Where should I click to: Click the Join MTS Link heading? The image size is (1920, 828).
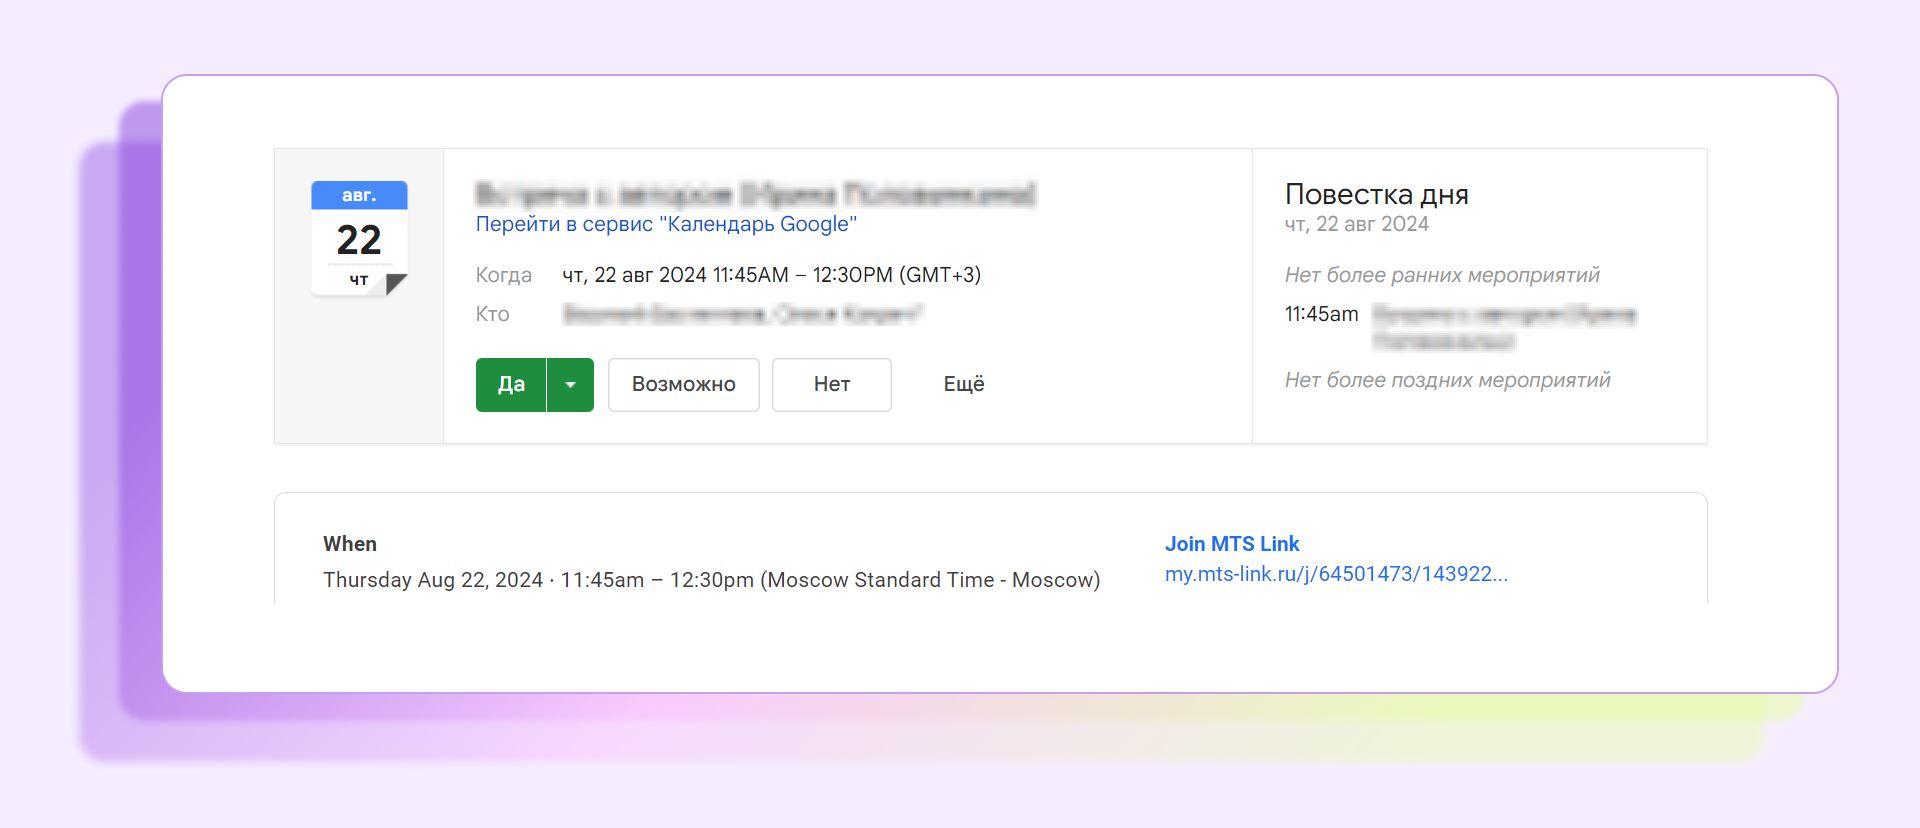coord(1232,544)
